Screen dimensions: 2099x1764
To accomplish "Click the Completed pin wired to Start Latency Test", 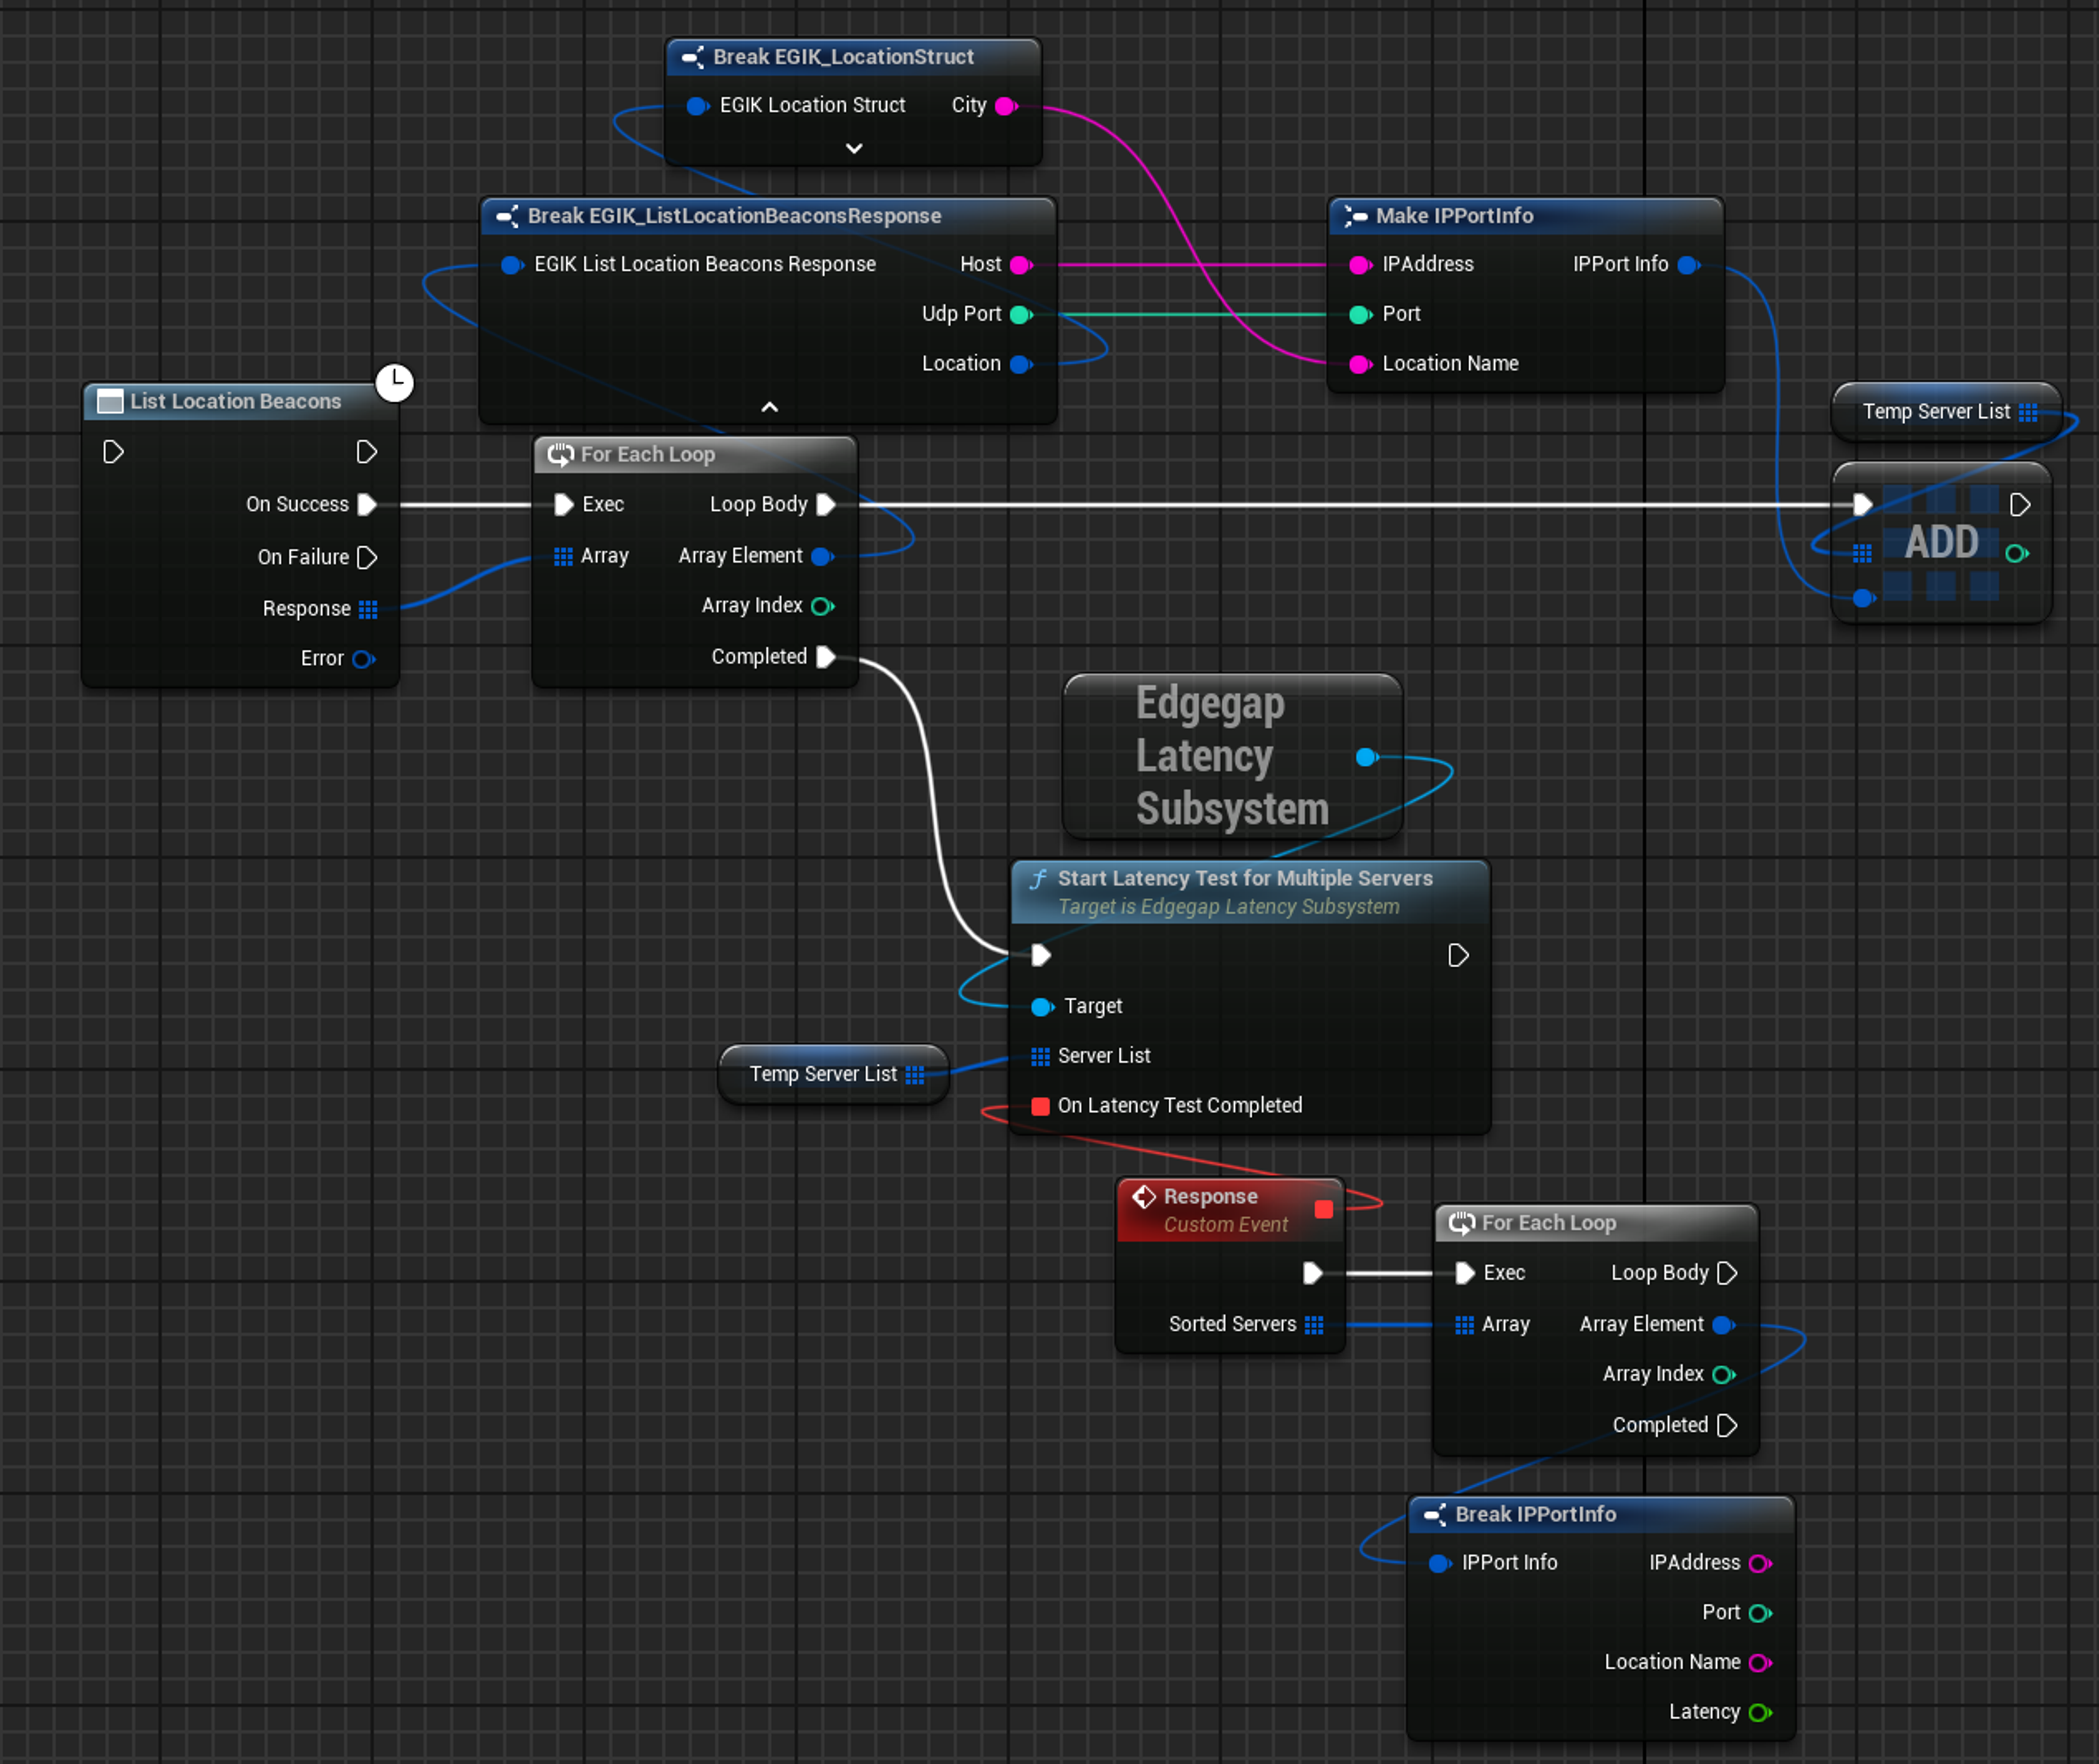I will pos(826,657).
